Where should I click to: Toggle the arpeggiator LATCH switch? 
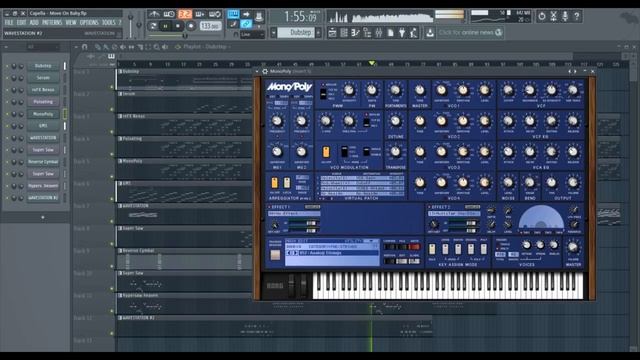(287, 182)
